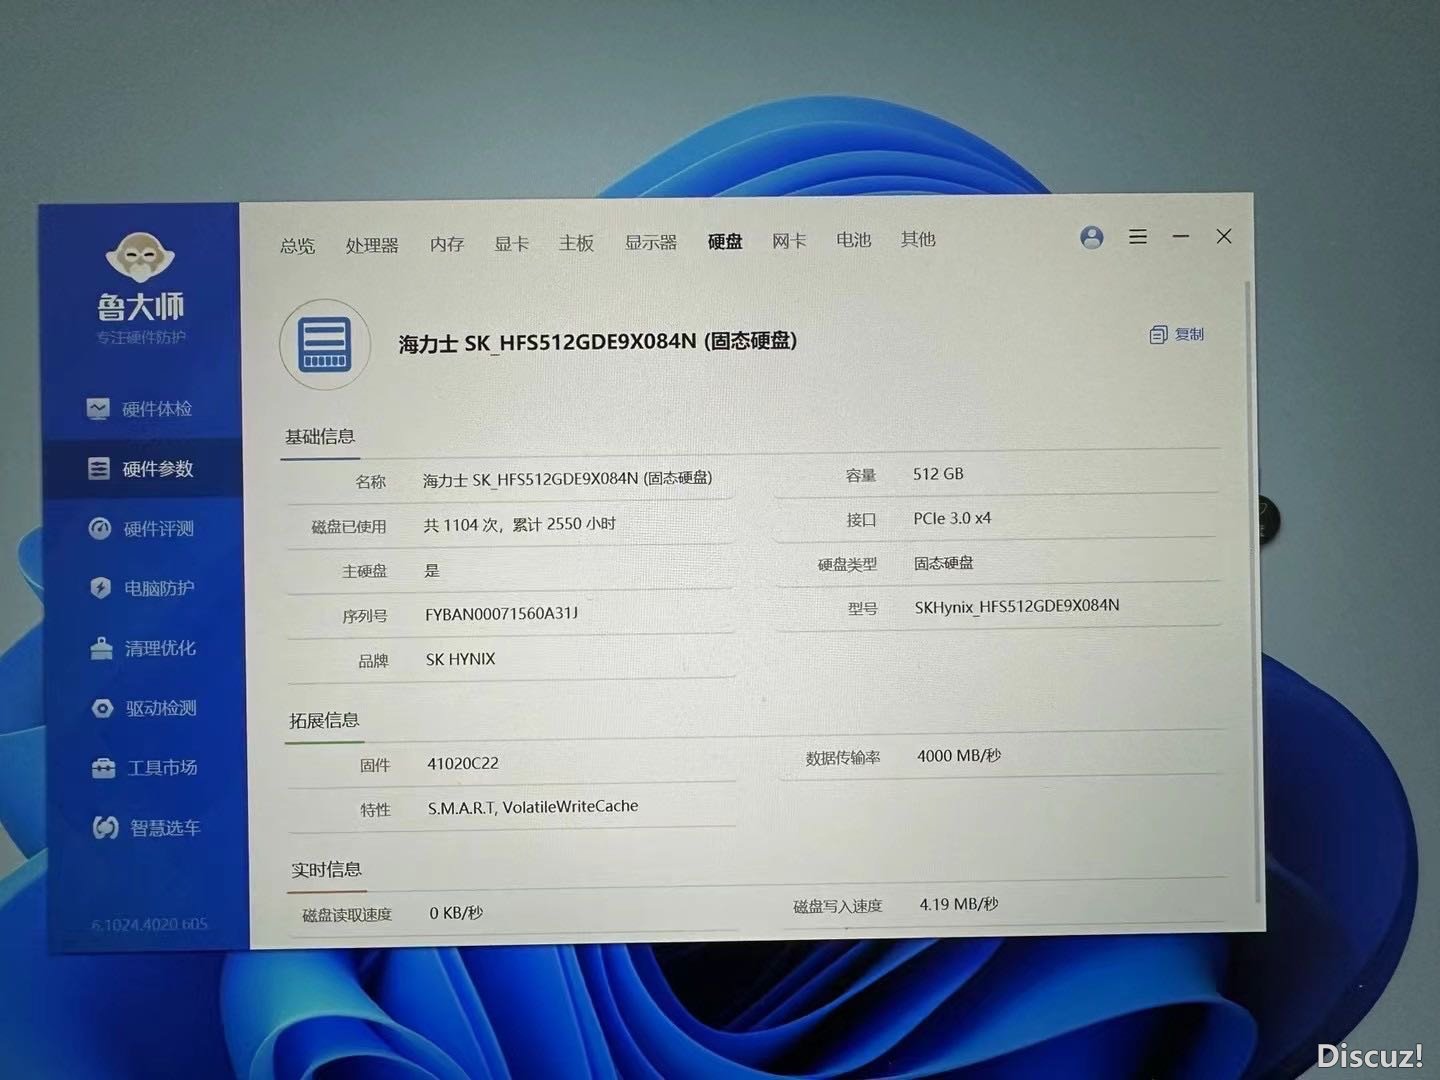Viewport: 1440px width, 1080px height.
Task: Click the disk title 海力士 SK_HFS512GDE9X084N heading
Action: [x=598, y=342]
